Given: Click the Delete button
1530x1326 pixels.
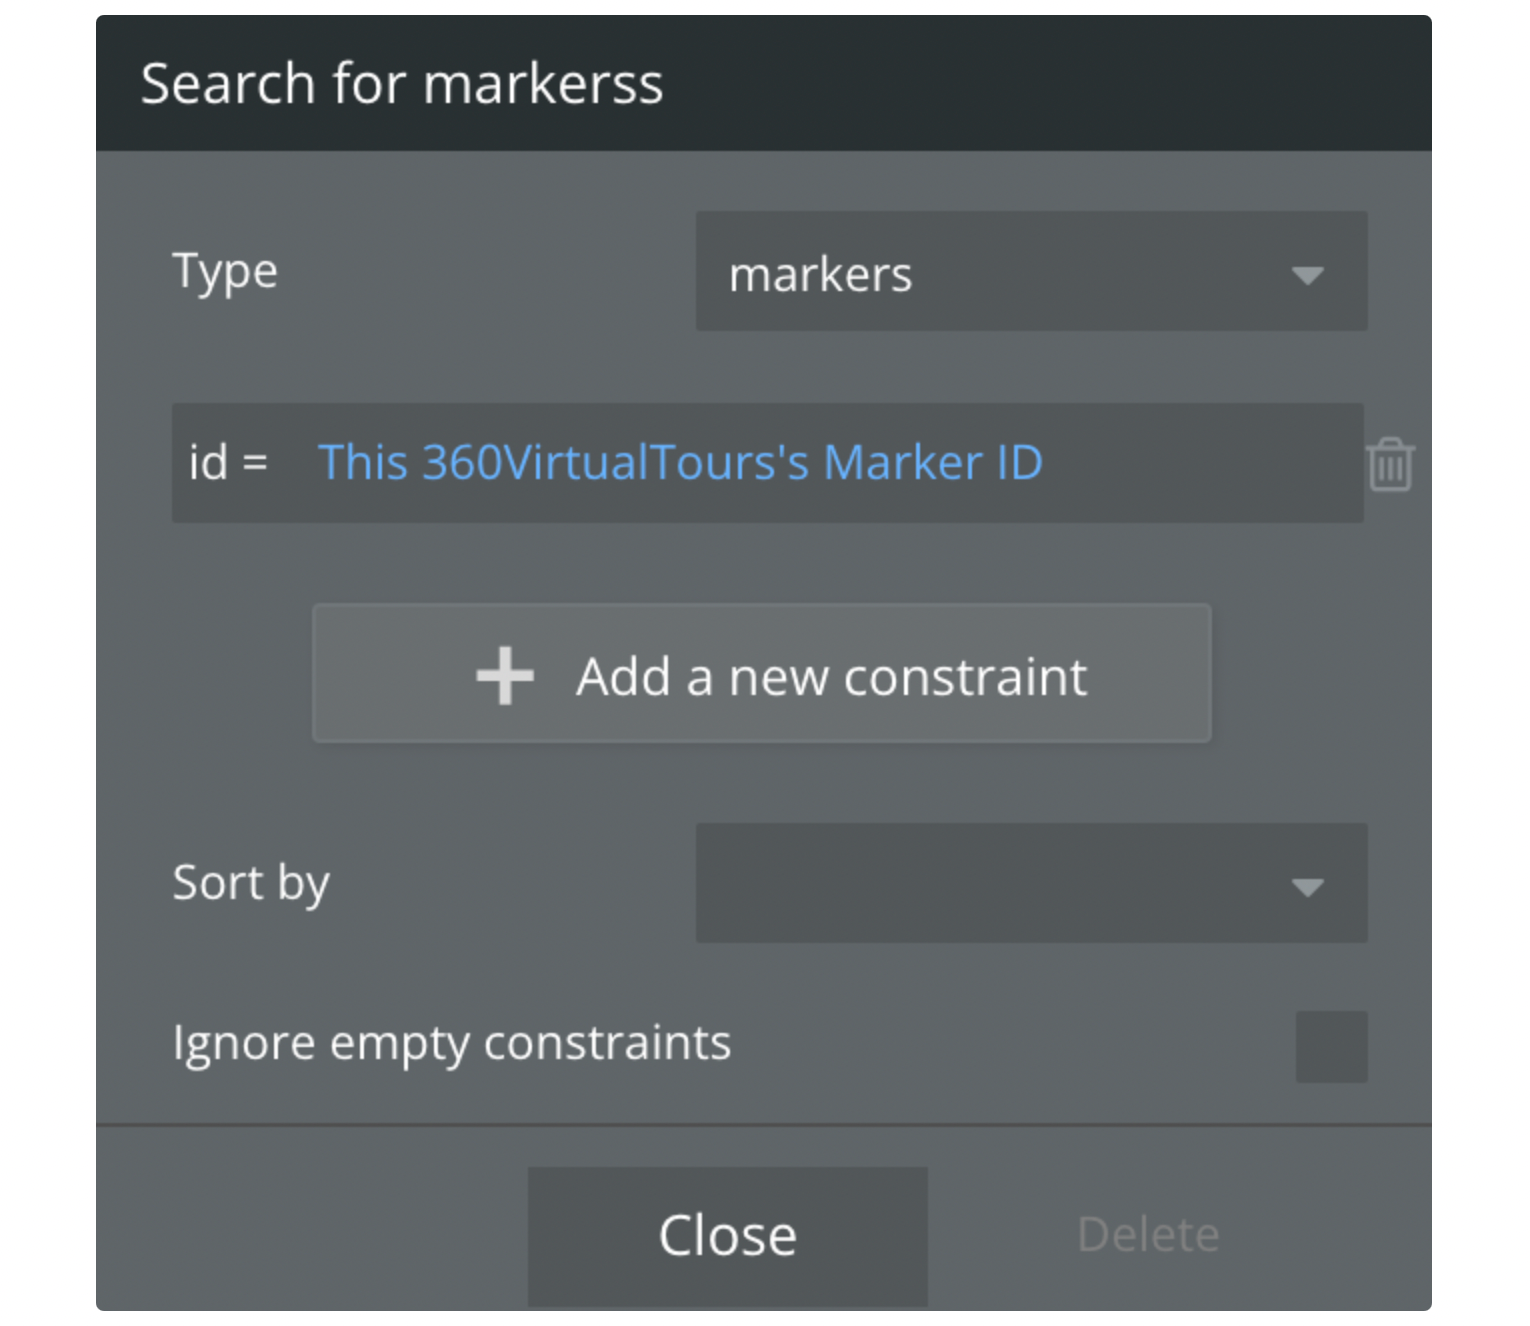Looking at the screenshot, I should click(x=1148, y=1235).
